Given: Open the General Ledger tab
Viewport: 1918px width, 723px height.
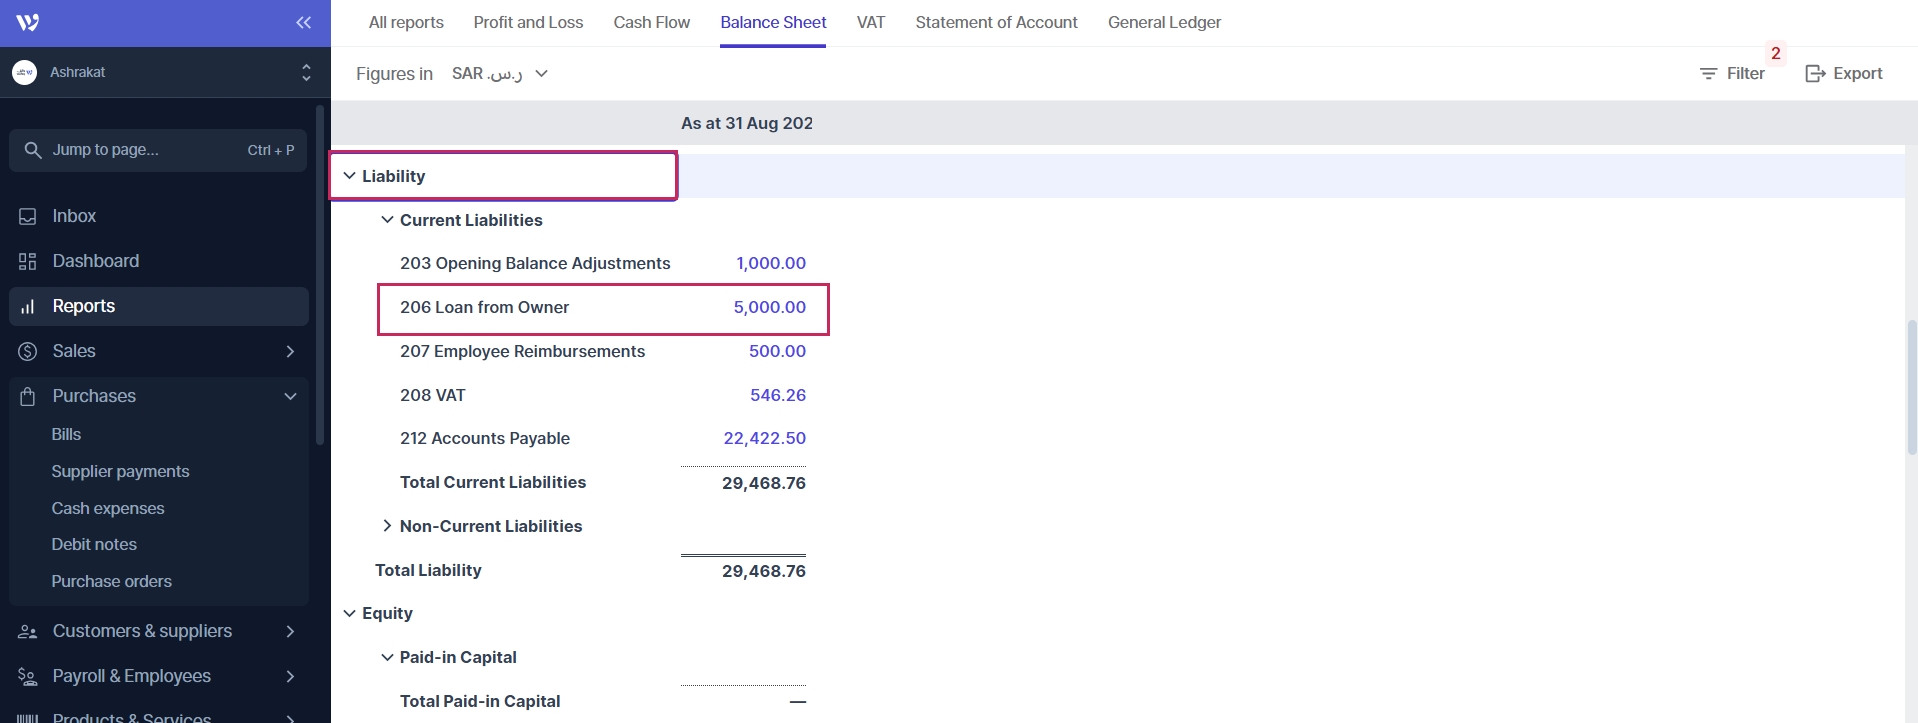Looking at the screenshot, I should pyautogui.click(x=1164, y=22).
